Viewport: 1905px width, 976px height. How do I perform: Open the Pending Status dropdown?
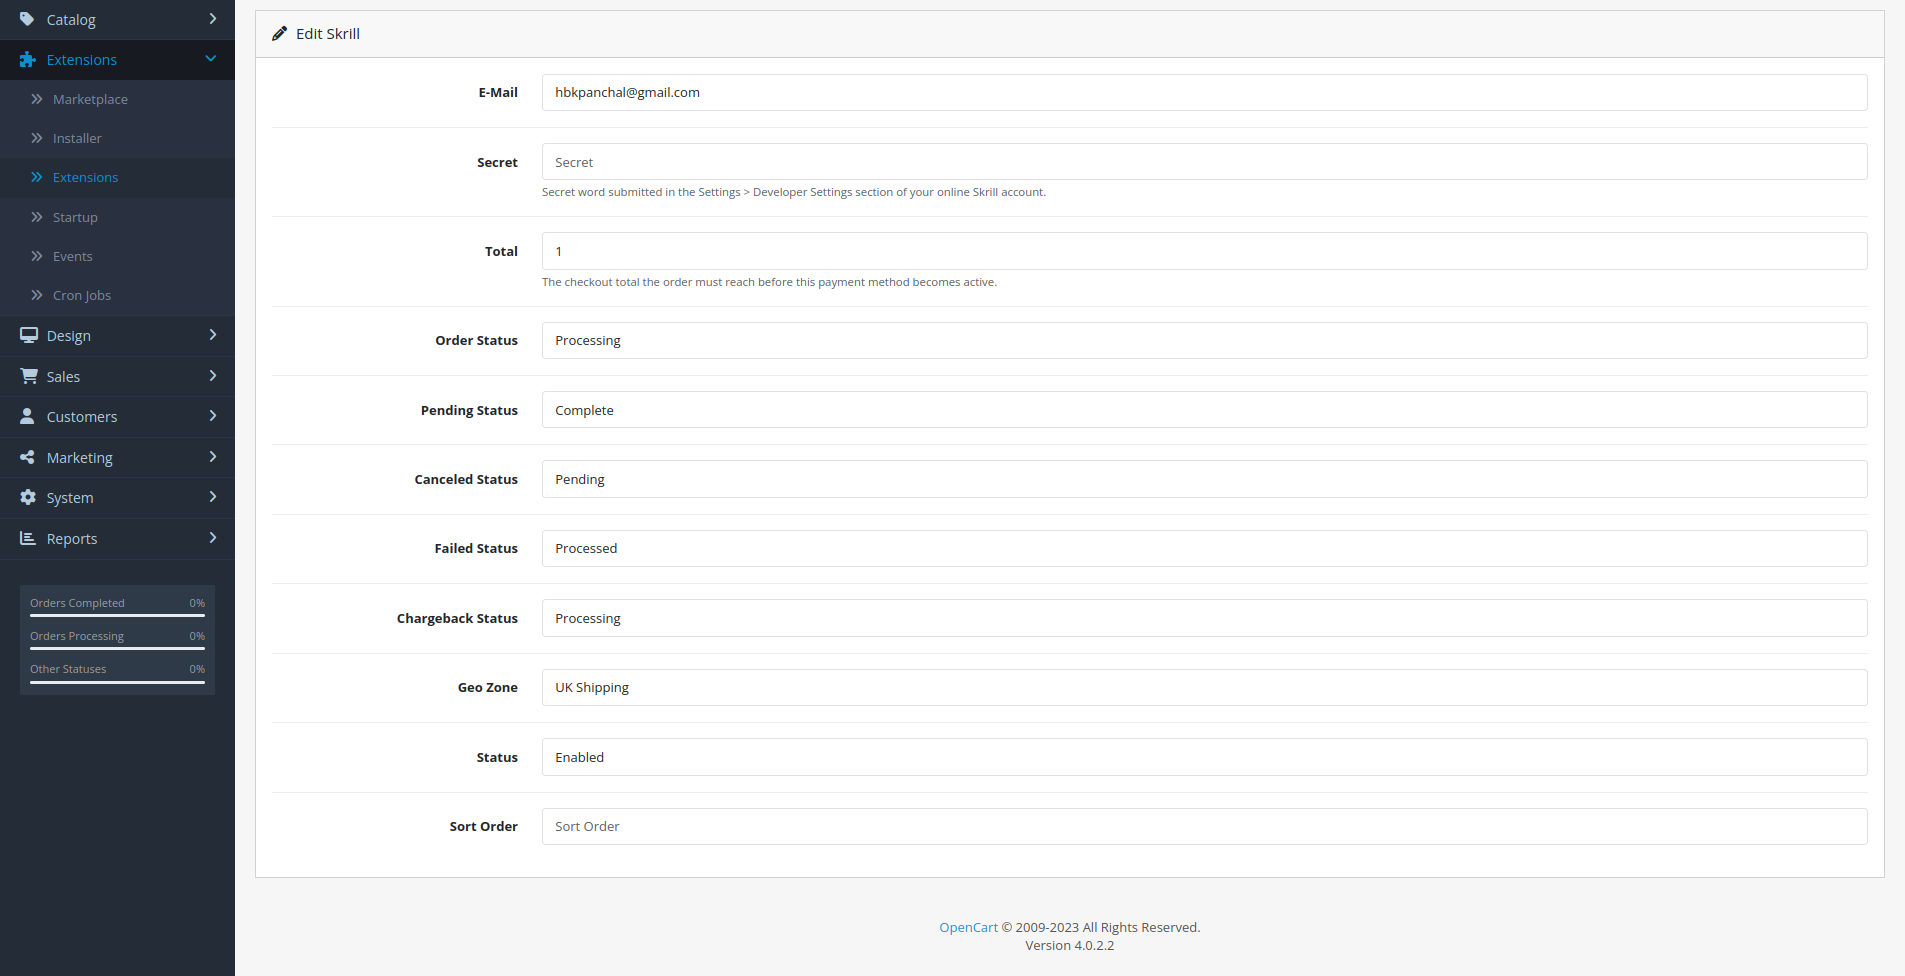pos(1204,410)
